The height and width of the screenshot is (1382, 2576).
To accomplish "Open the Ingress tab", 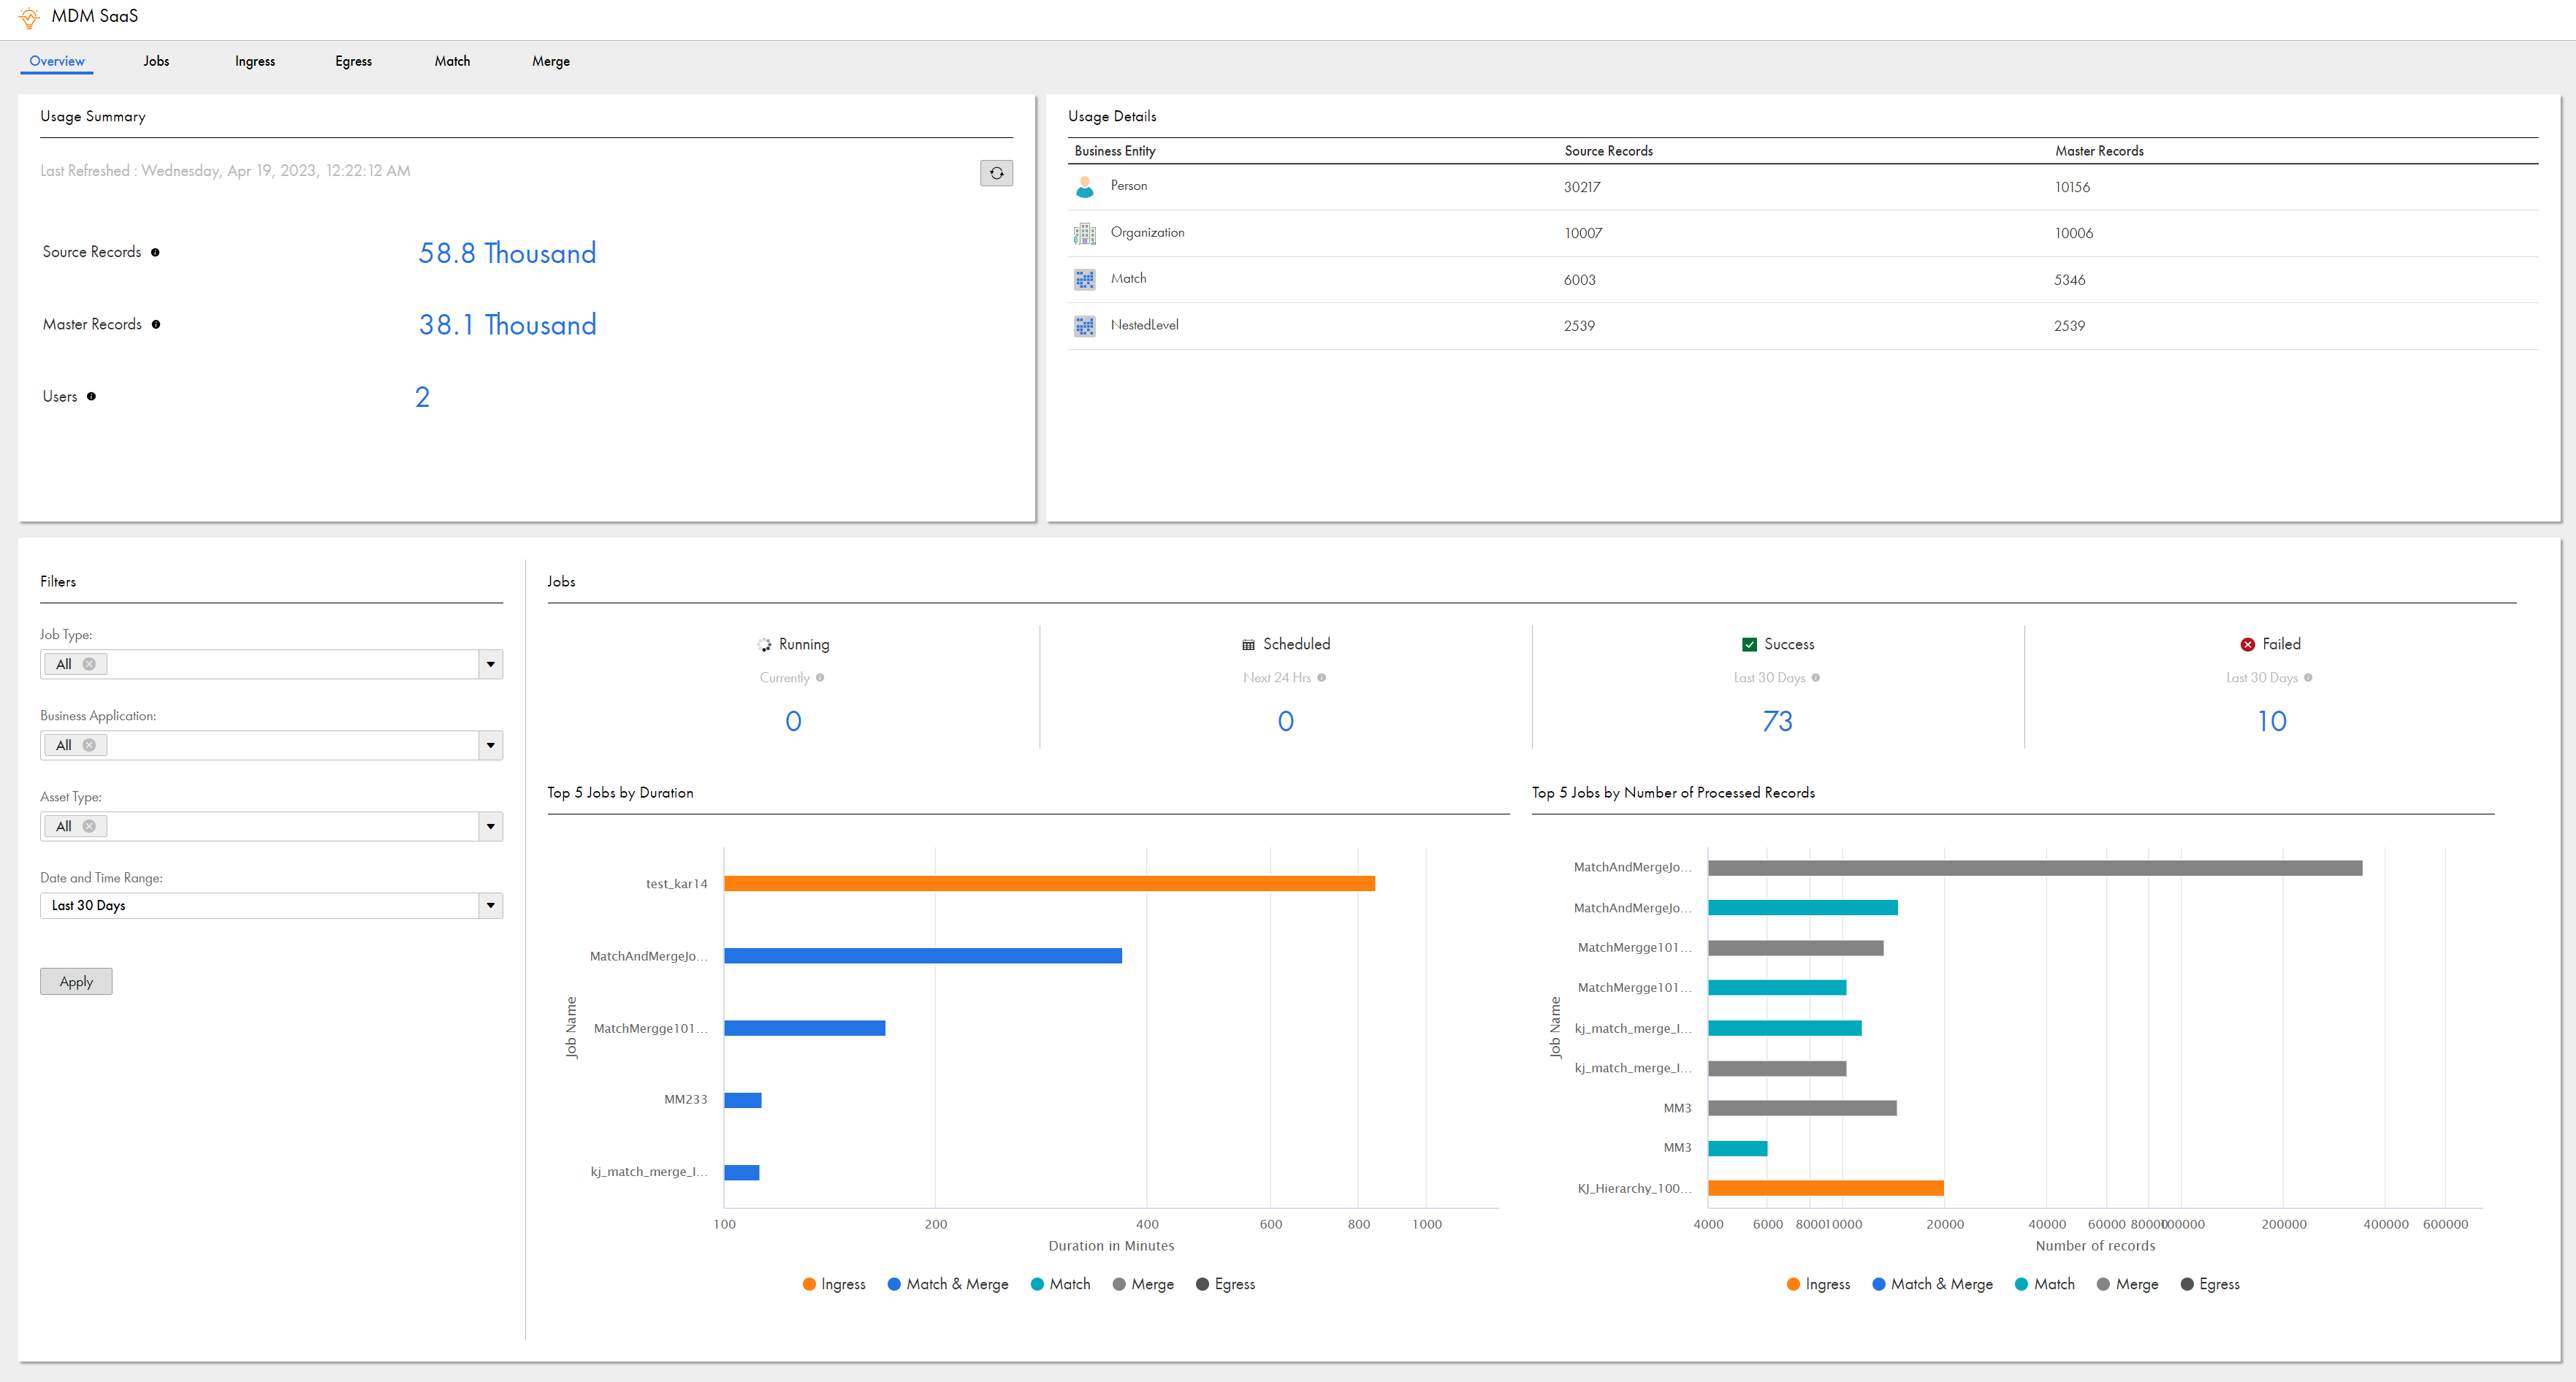I will (255, 61).
